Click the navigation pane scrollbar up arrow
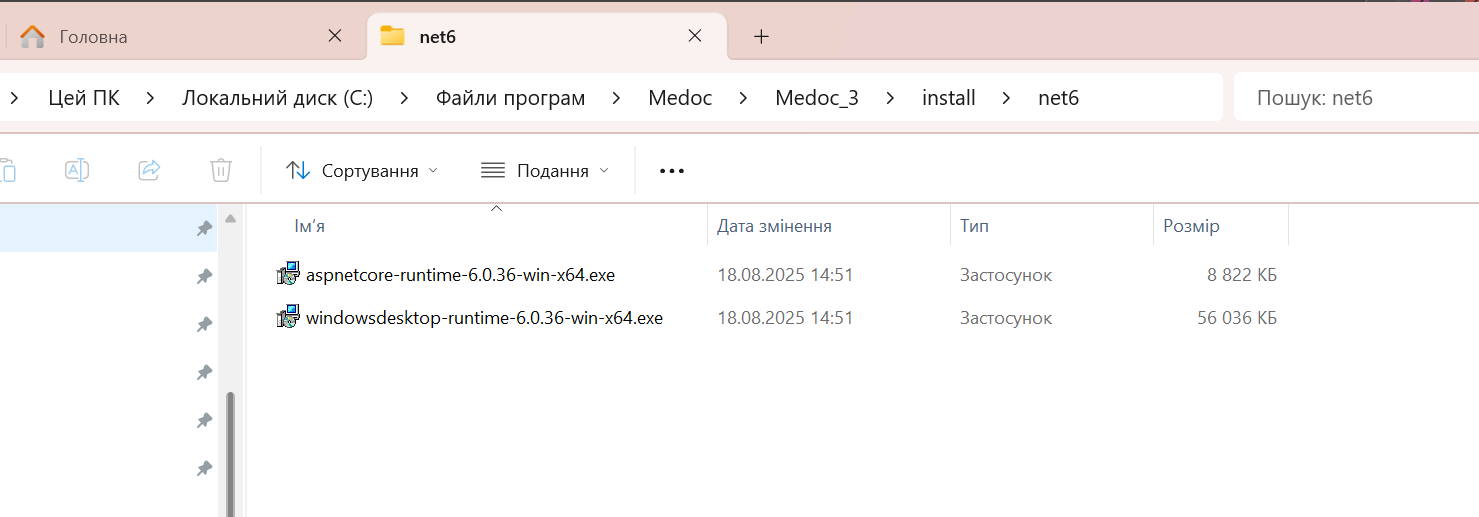 pyautogui.click(x=230, y=219)
